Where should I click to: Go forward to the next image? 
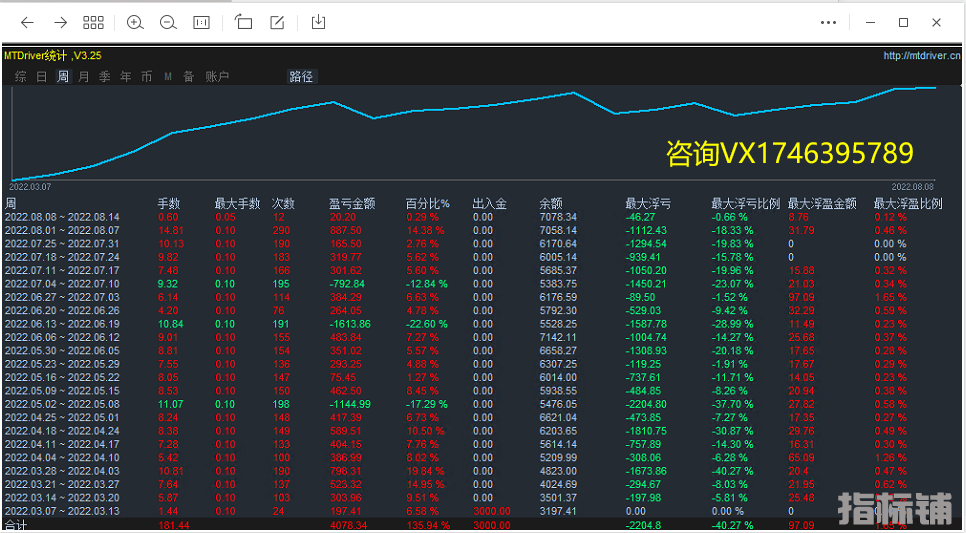(60, 22)
